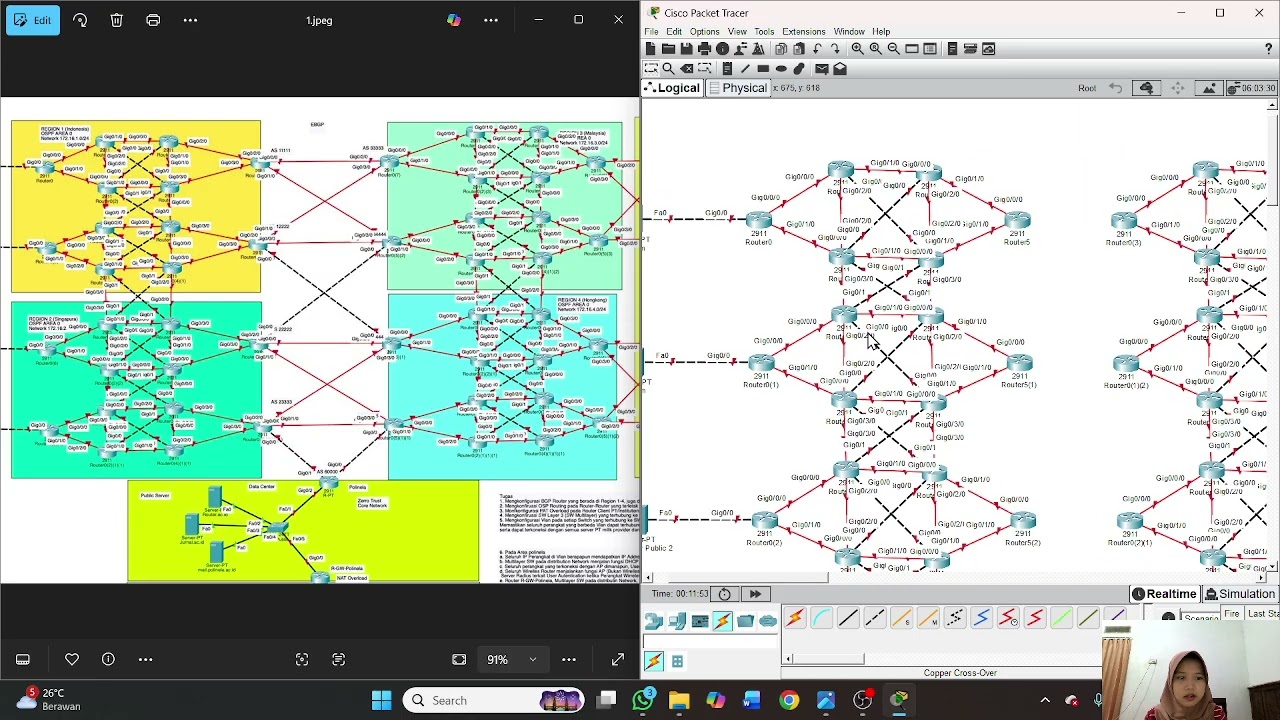The image size is (1280, 720).
Task: Click the Edit button in Photos
Action: [x=32, y=20]
